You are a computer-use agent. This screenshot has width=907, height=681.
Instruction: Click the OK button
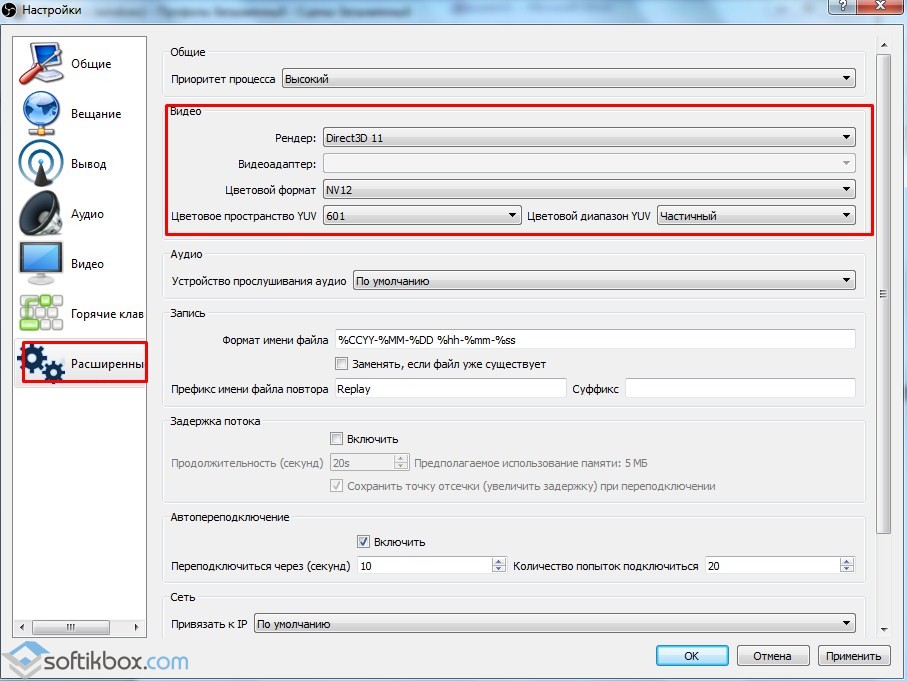pos(691,656)
